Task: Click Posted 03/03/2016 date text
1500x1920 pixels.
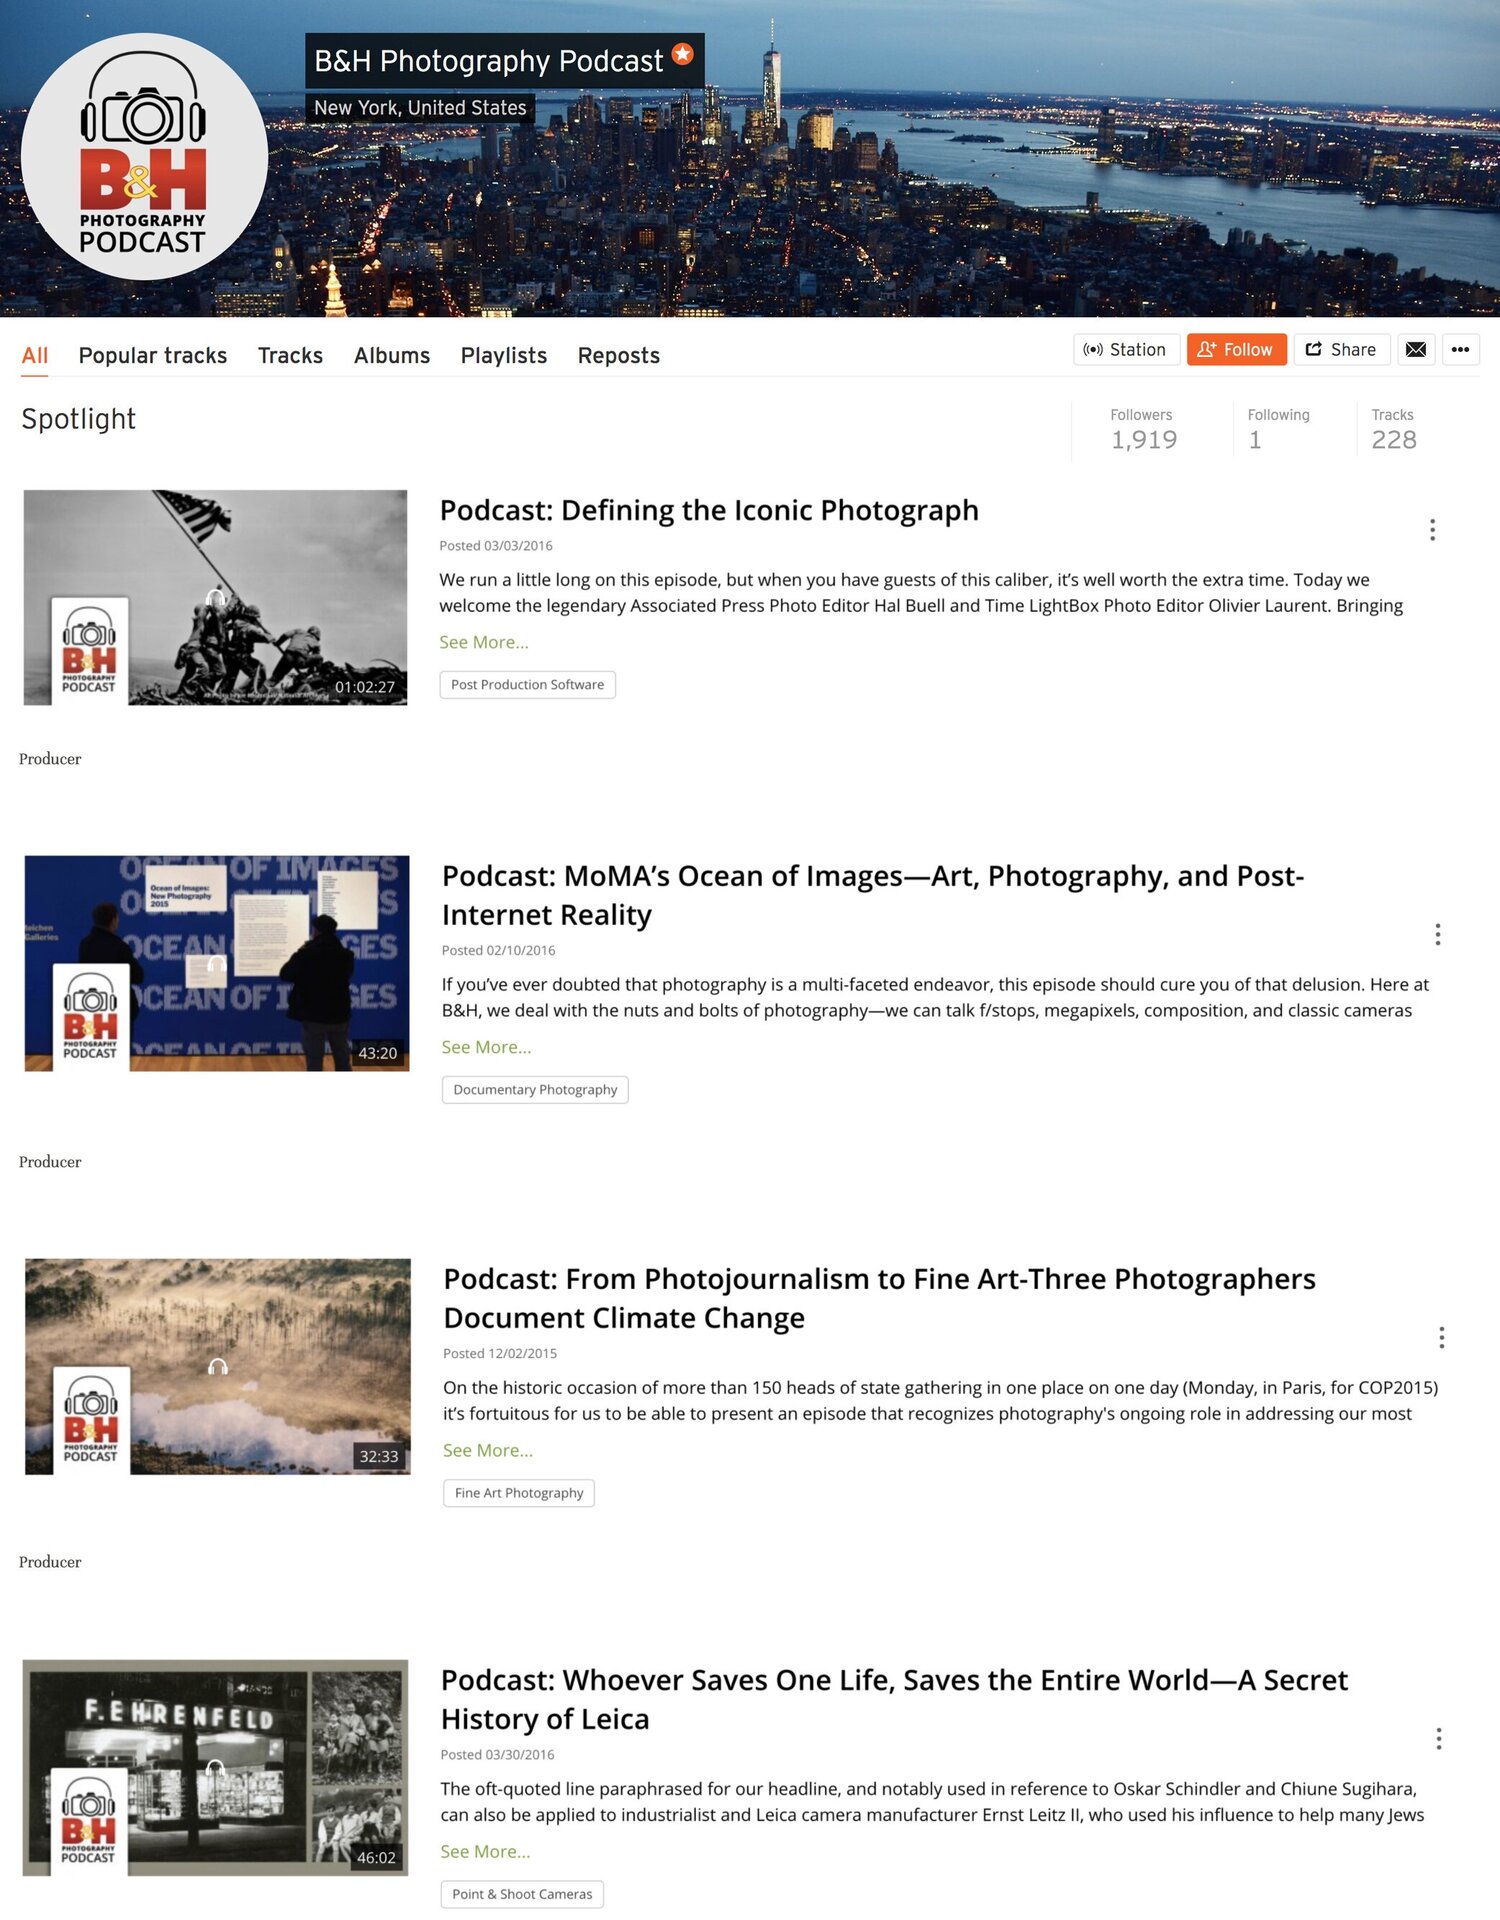Action: point(496,546)
